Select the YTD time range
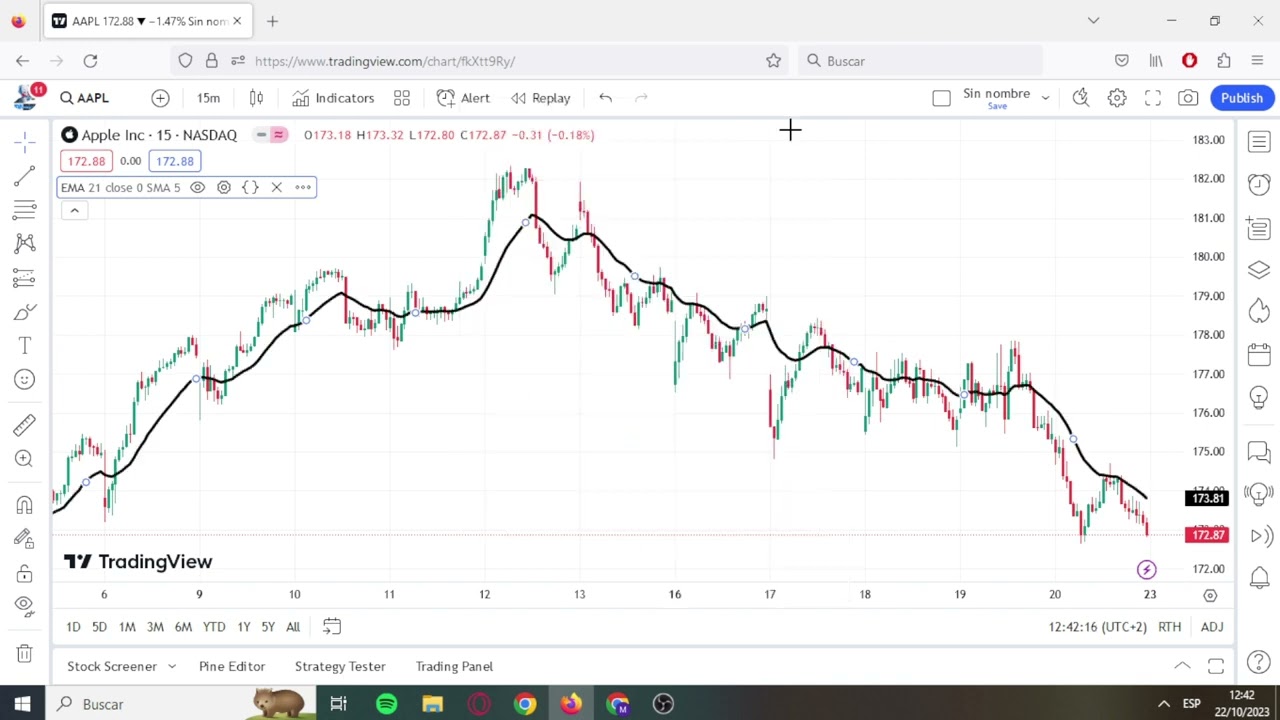This screenshot has width=1280, height=720. click(214, 627)
